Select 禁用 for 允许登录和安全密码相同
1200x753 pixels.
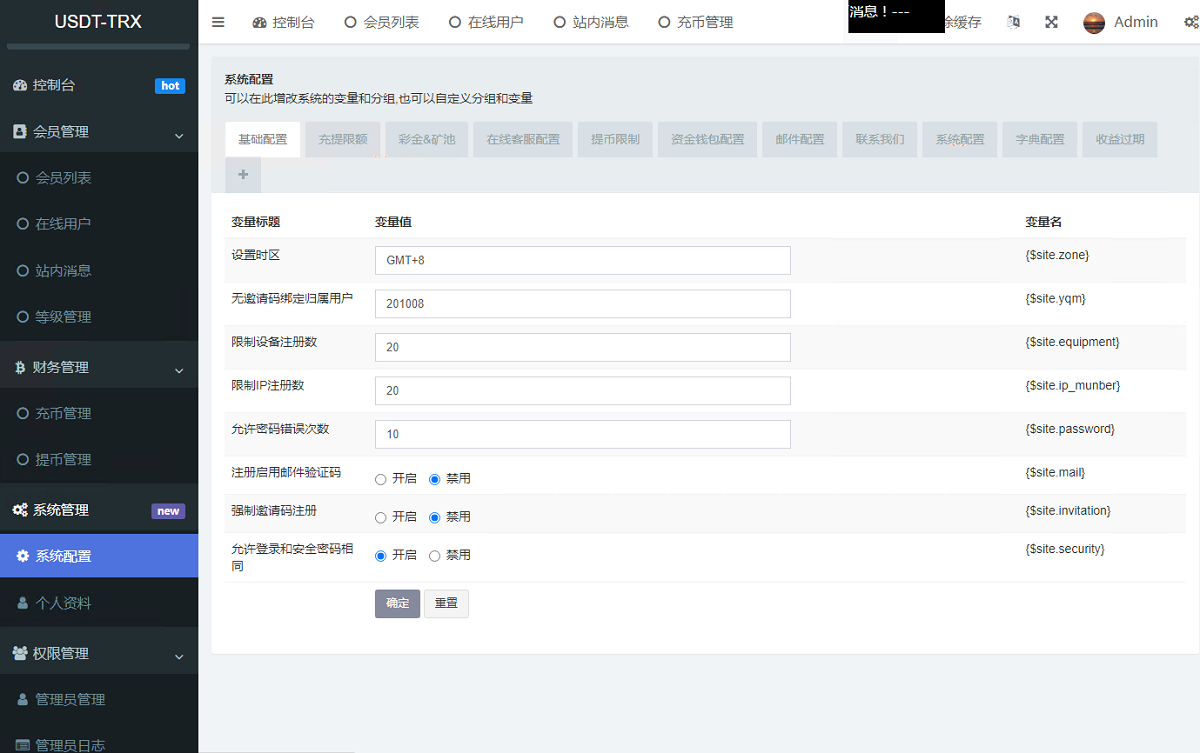pos(434,555)
